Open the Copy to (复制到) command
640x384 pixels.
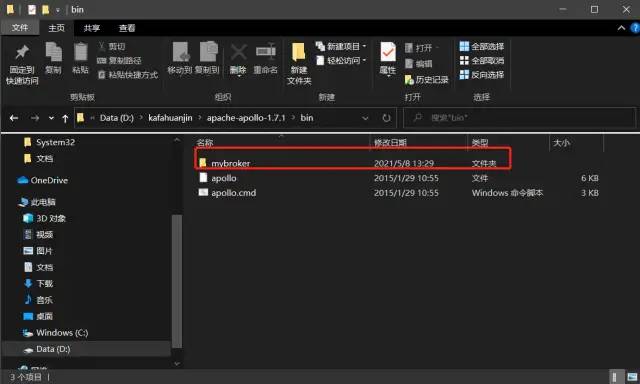click(x=207, y=58)
